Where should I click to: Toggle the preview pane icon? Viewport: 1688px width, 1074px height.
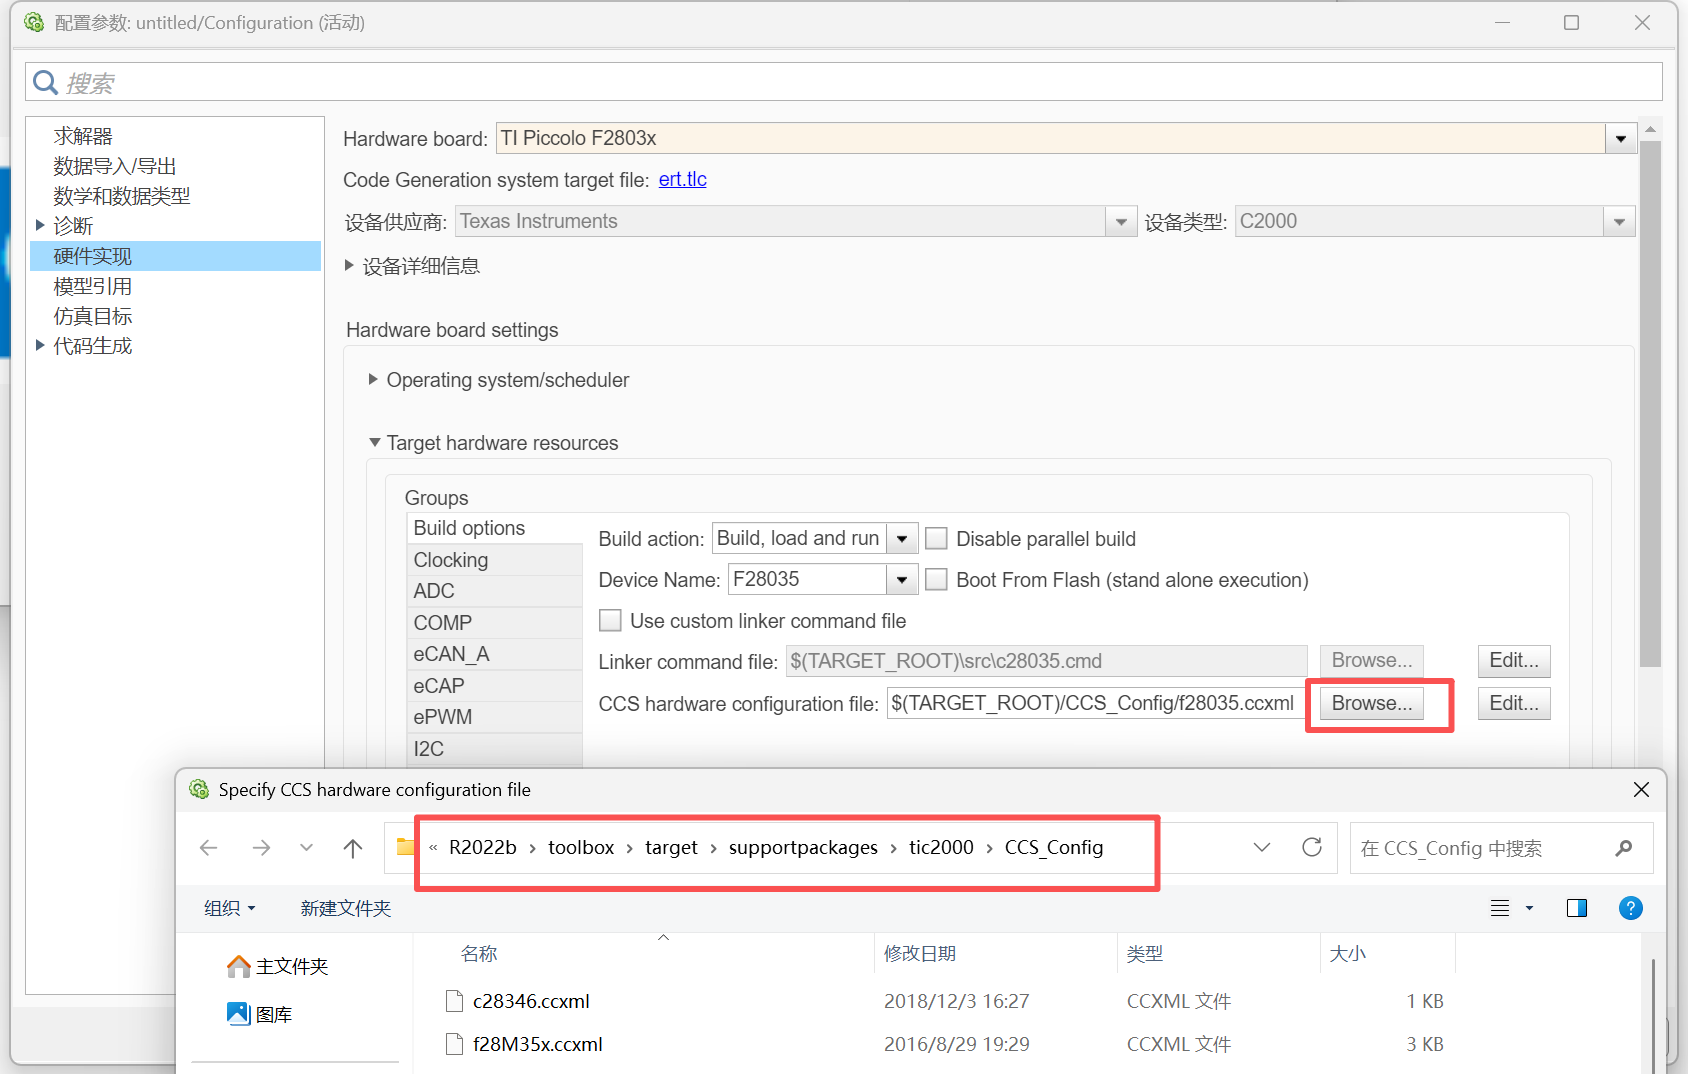click(1577, 908)
